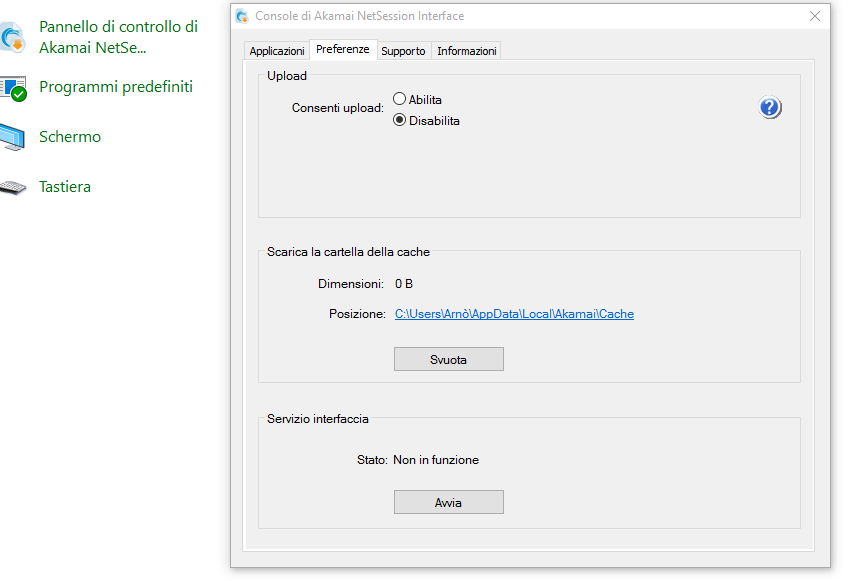Click the Tastiera keyboard icon
The height and width of the screenshot is (581, 849).
pyautogui.click(x=13, y=187)
